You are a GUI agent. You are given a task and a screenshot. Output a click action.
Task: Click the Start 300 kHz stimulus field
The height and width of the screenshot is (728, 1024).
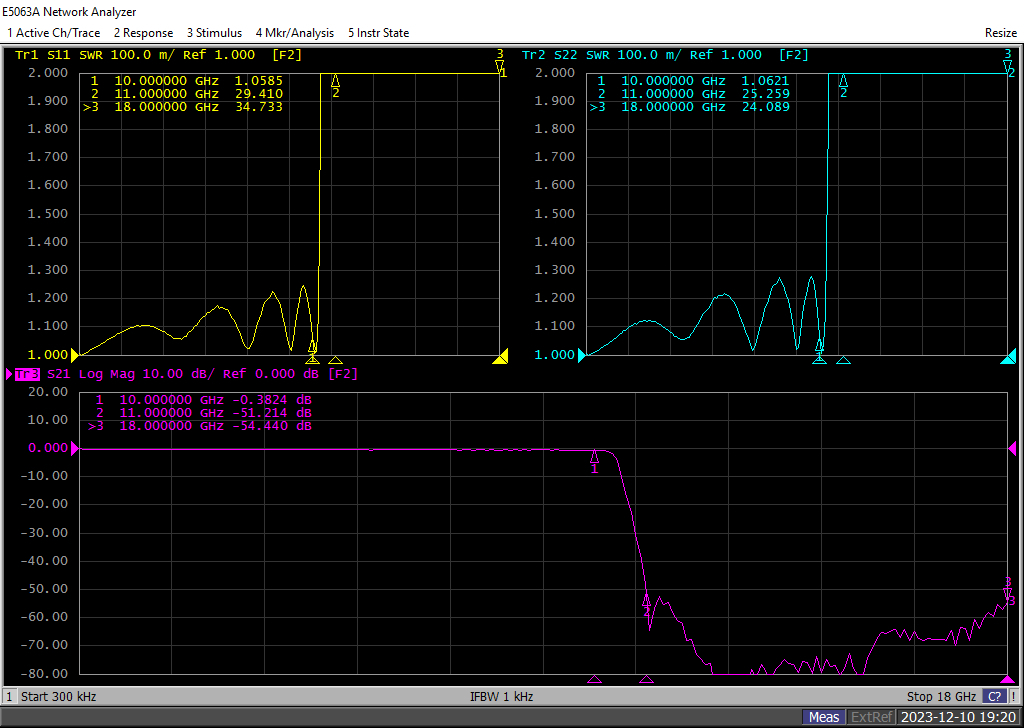(x=58, y=696)
